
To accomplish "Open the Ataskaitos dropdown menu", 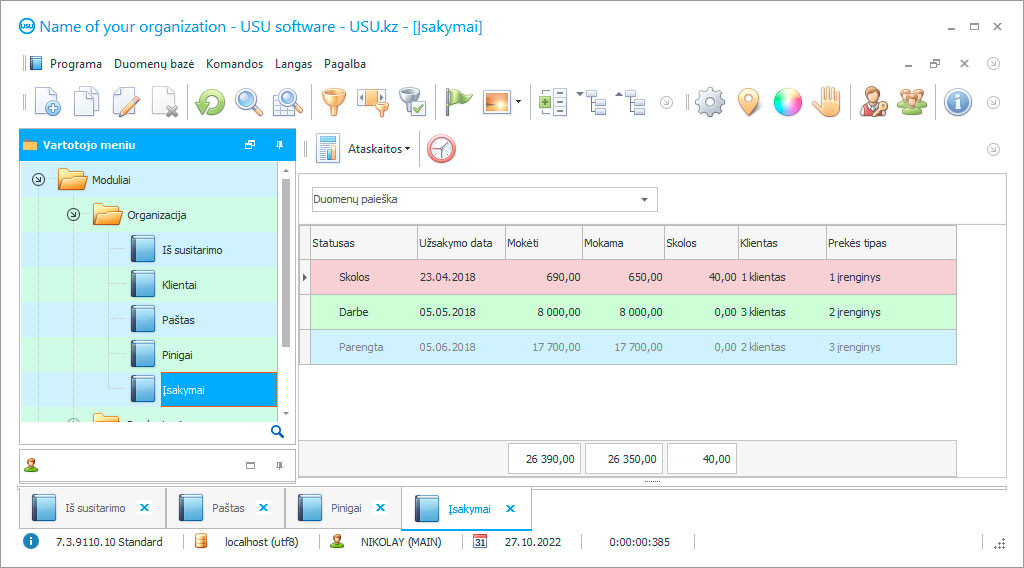I will pos(378,149).
